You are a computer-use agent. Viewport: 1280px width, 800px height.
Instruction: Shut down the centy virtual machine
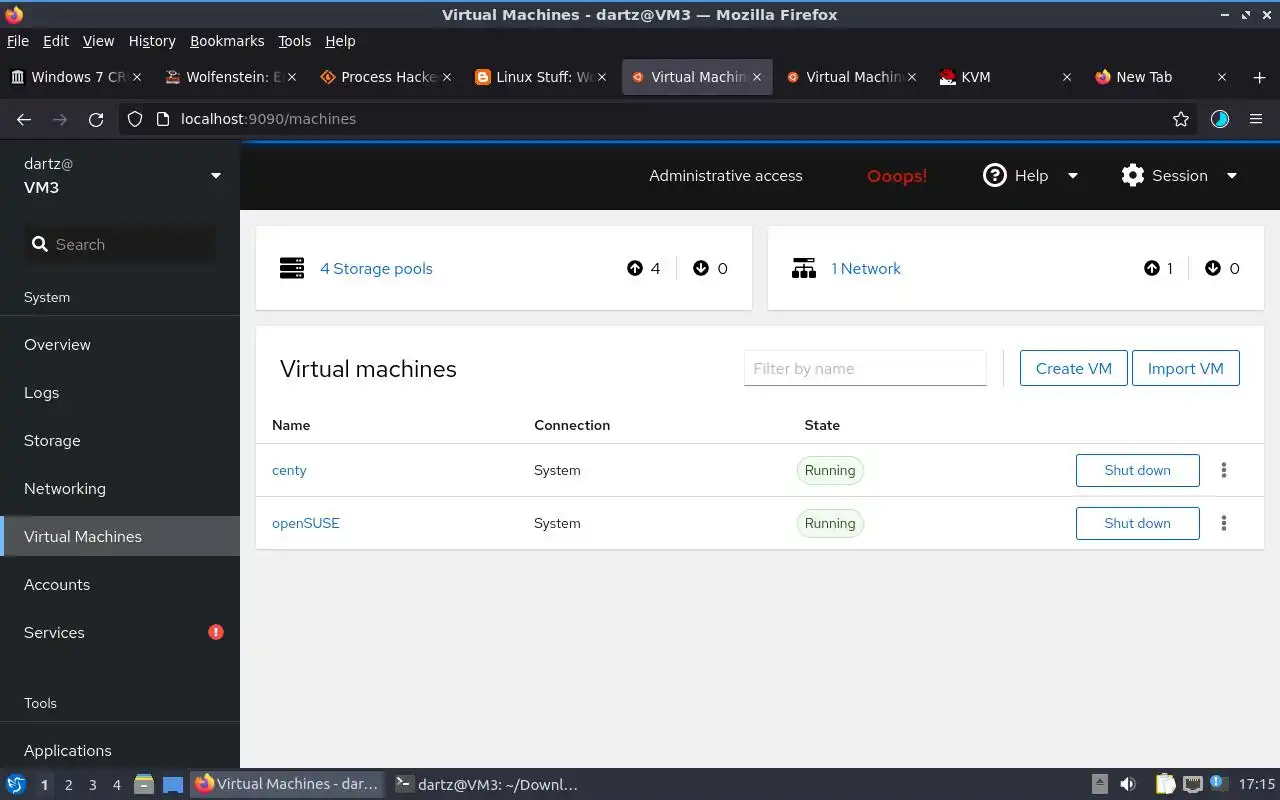click(1137, 470)
